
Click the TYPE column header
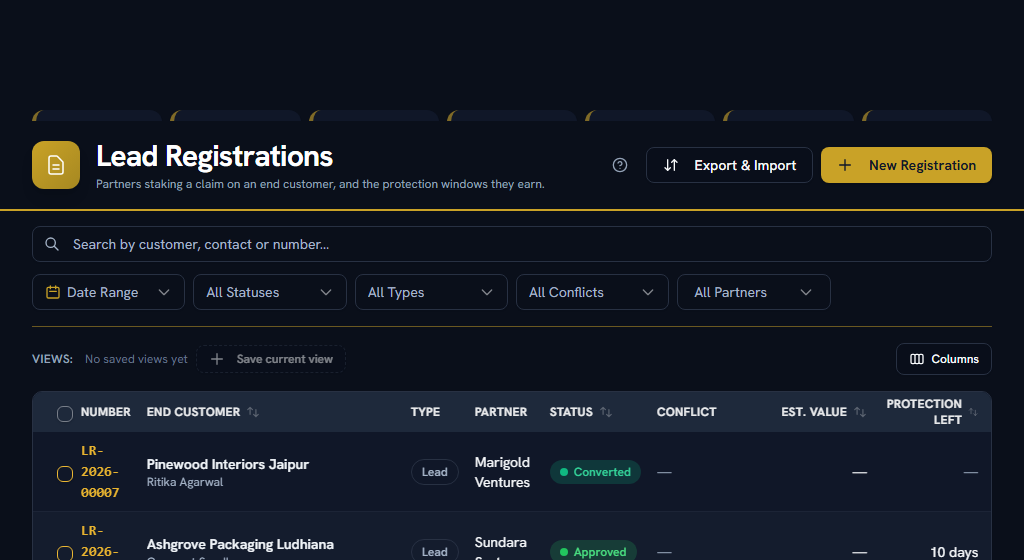425,412
